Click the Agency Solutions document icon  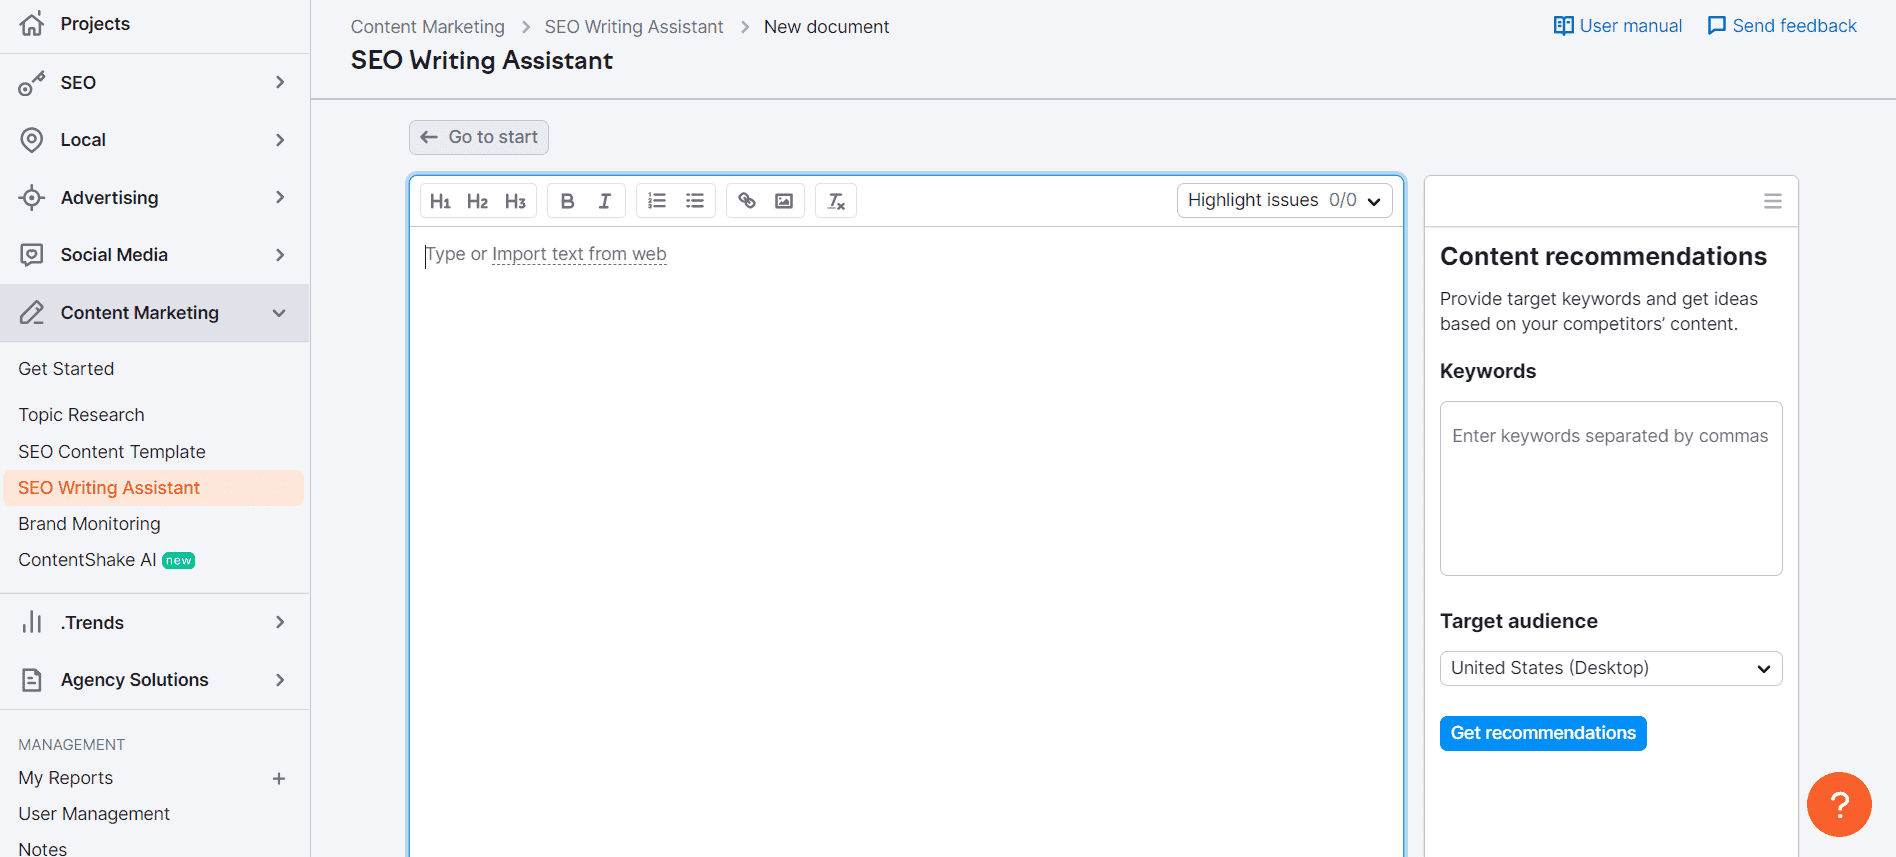pyautogui.click(x=32, y=680)
